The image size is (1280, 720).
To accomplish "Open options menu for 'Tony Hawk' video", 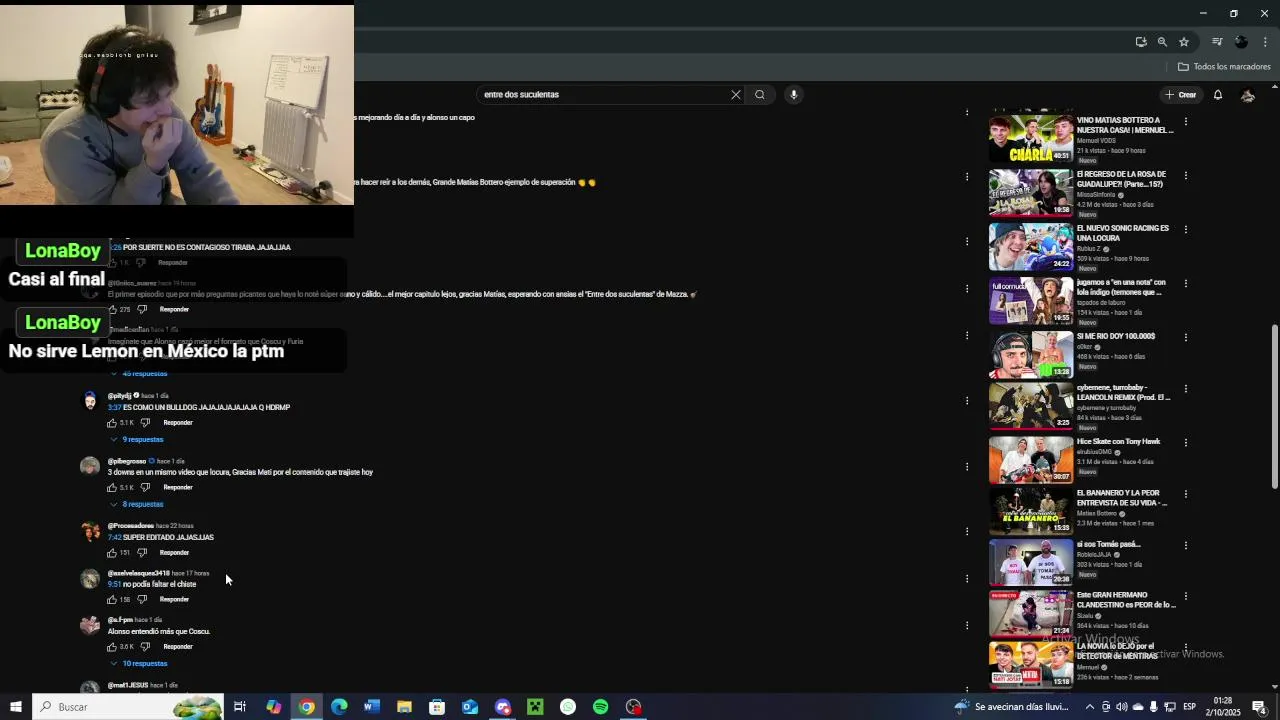I will pyautogui.click(x=1186, y=442).
